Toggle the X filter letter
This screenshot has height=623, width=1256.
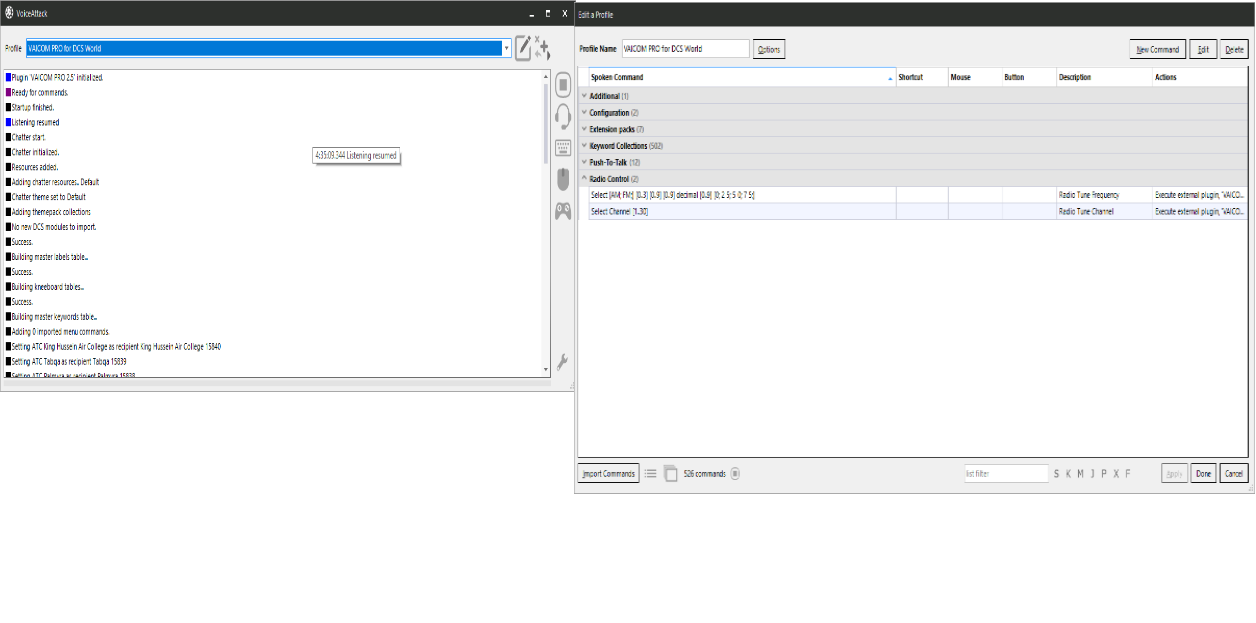[x=1116, y=474]
